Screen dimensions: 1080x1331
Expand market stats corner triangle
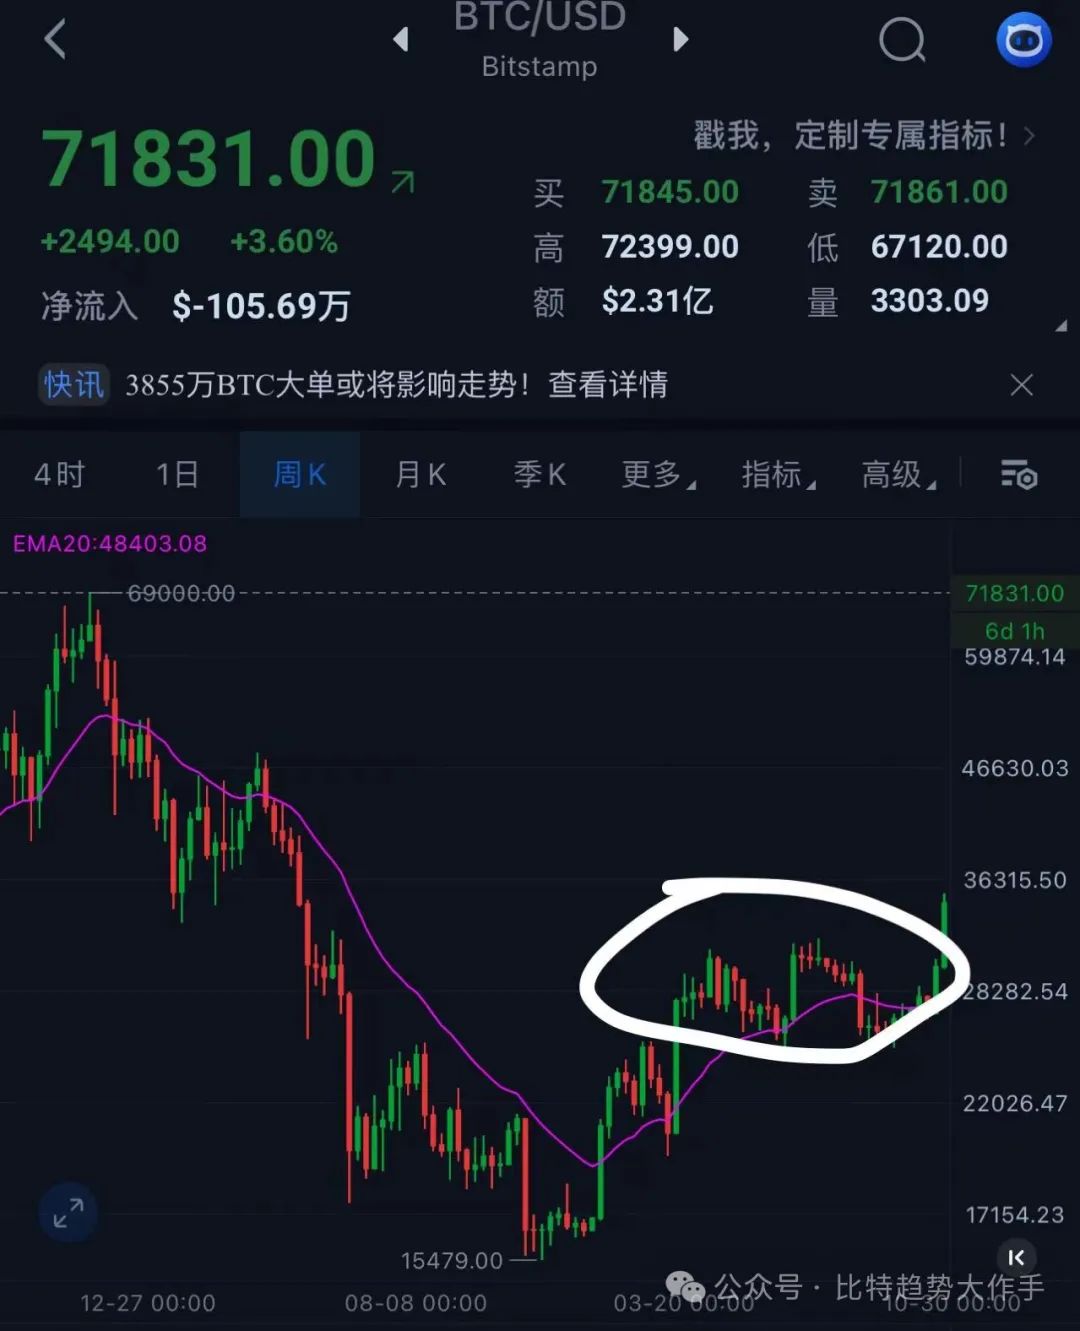point(1061,325)
